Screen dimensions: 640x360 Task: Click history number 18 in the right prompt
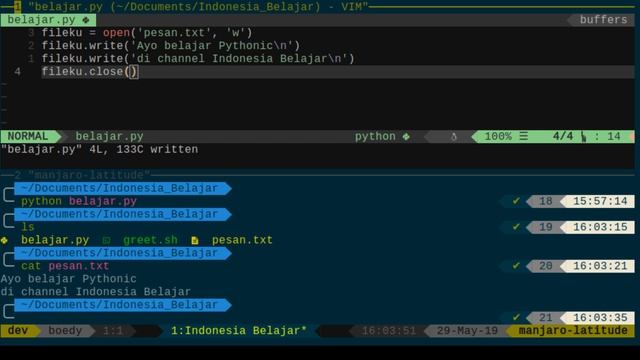546,201
